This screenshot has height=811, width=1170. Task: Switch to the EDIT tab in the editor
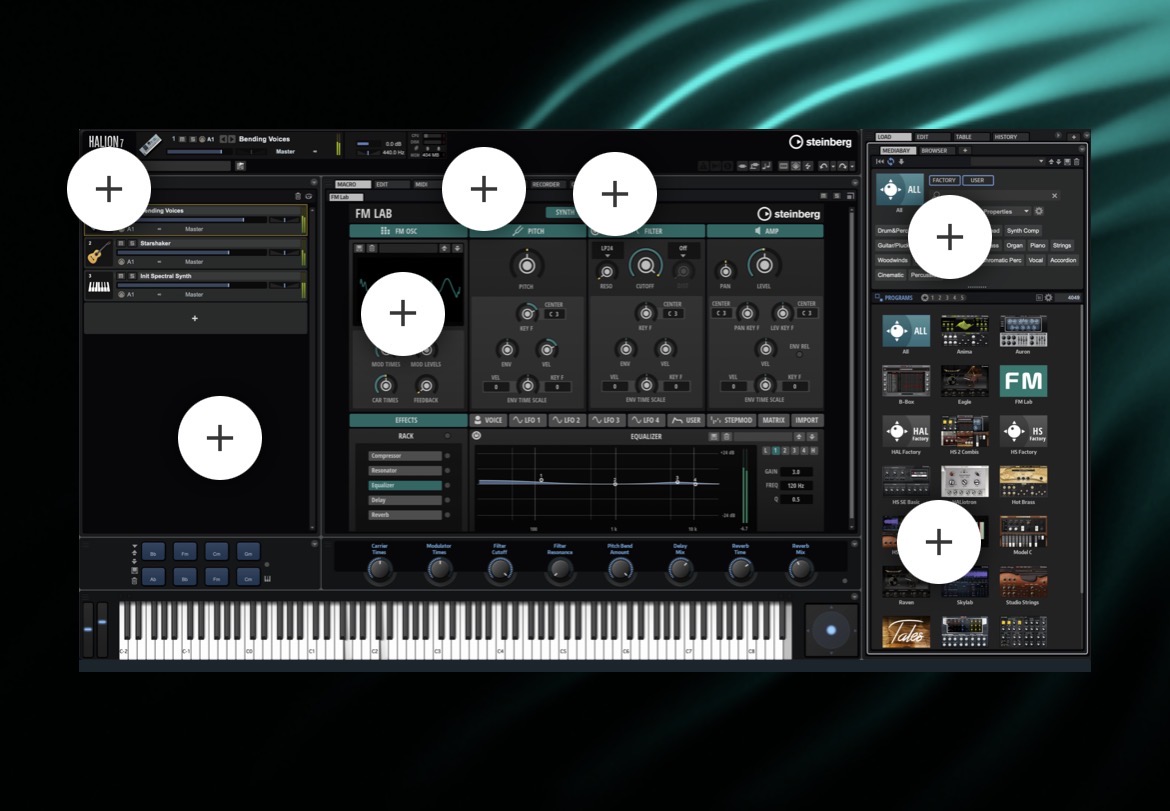click(391, 184)
